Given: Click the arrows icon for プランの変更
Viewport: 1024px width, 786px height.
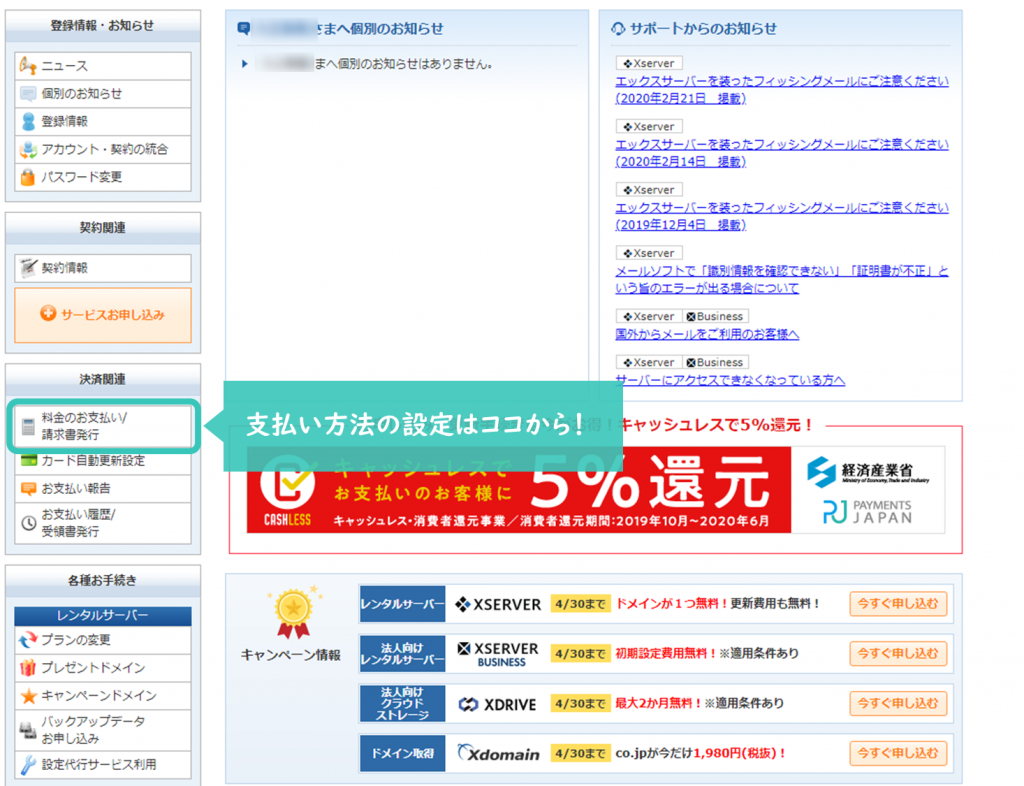Looking at the screenshot, I should [x=28, y=640].
